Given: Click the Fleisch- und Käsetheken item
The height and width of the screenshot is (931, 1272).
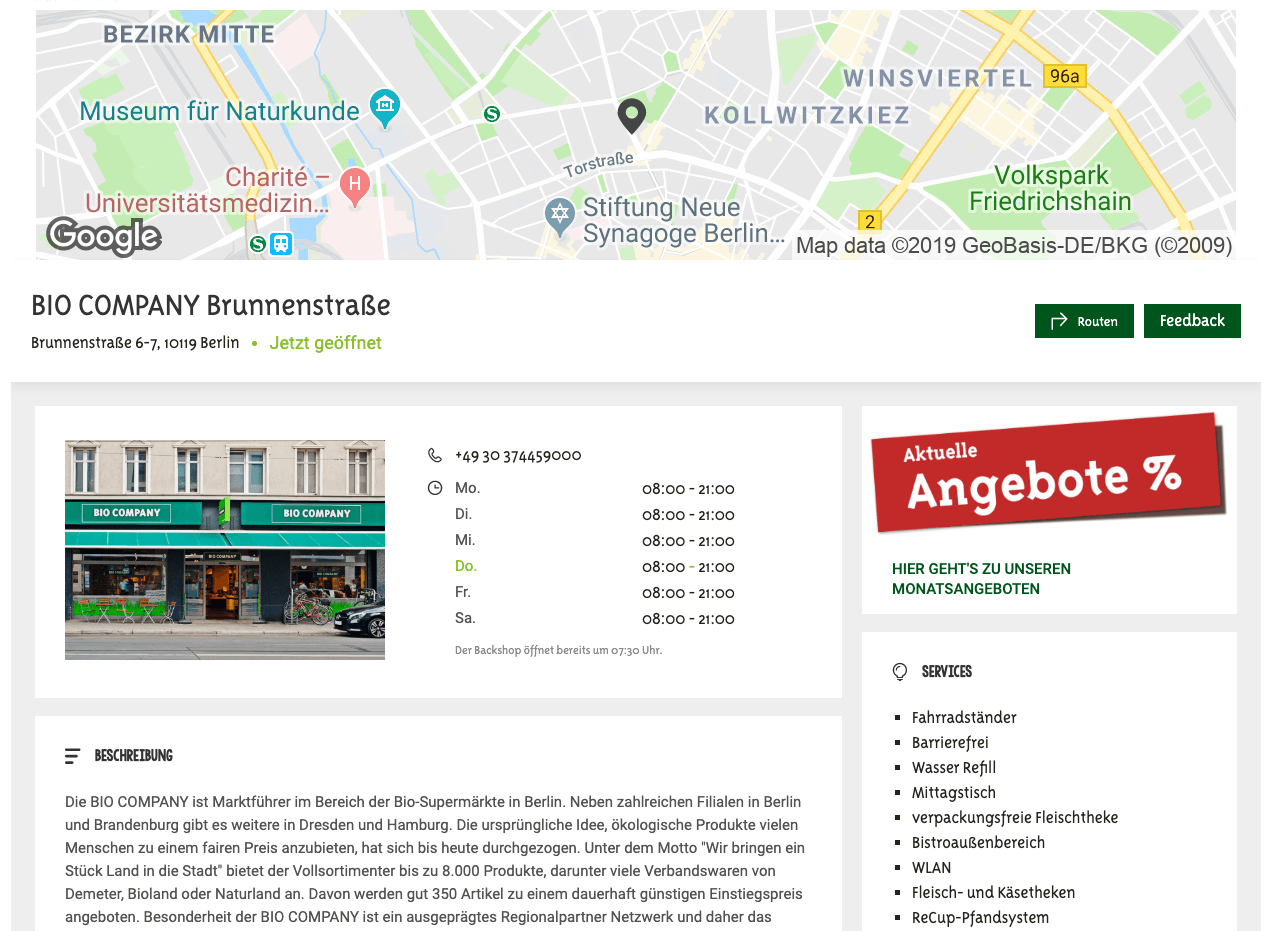Looking at the screenshot, I should click(x=994, y=893).
